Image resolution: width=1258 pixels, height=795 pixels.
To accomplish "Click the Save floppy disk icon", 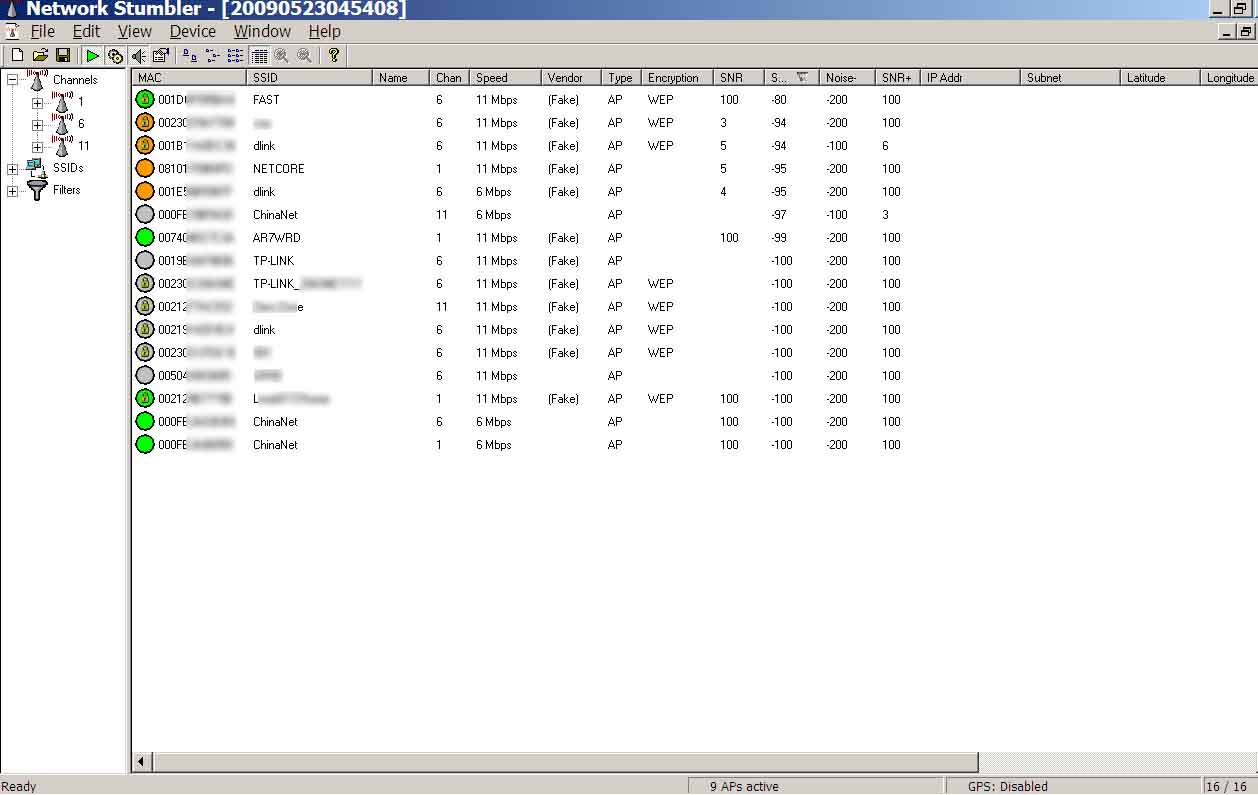I will (x=63, y=56).
